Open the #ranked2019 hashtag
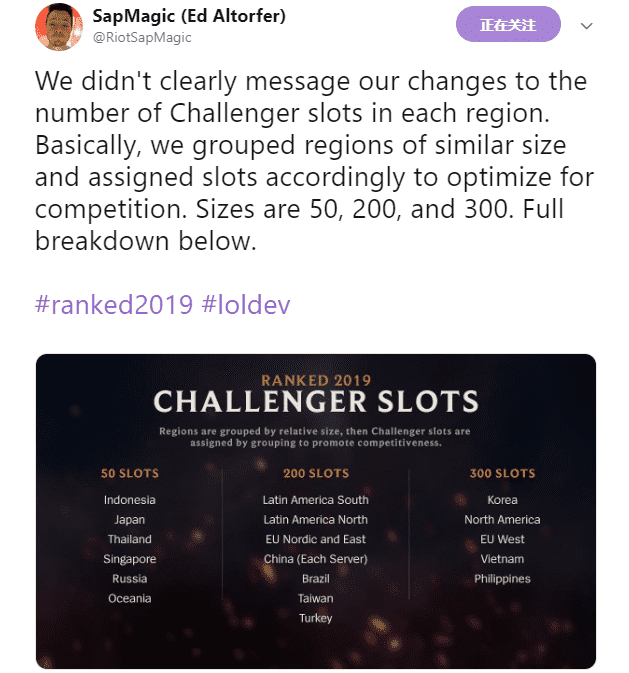The height and width of the screenshot is (673, 629). coord(114,305)
